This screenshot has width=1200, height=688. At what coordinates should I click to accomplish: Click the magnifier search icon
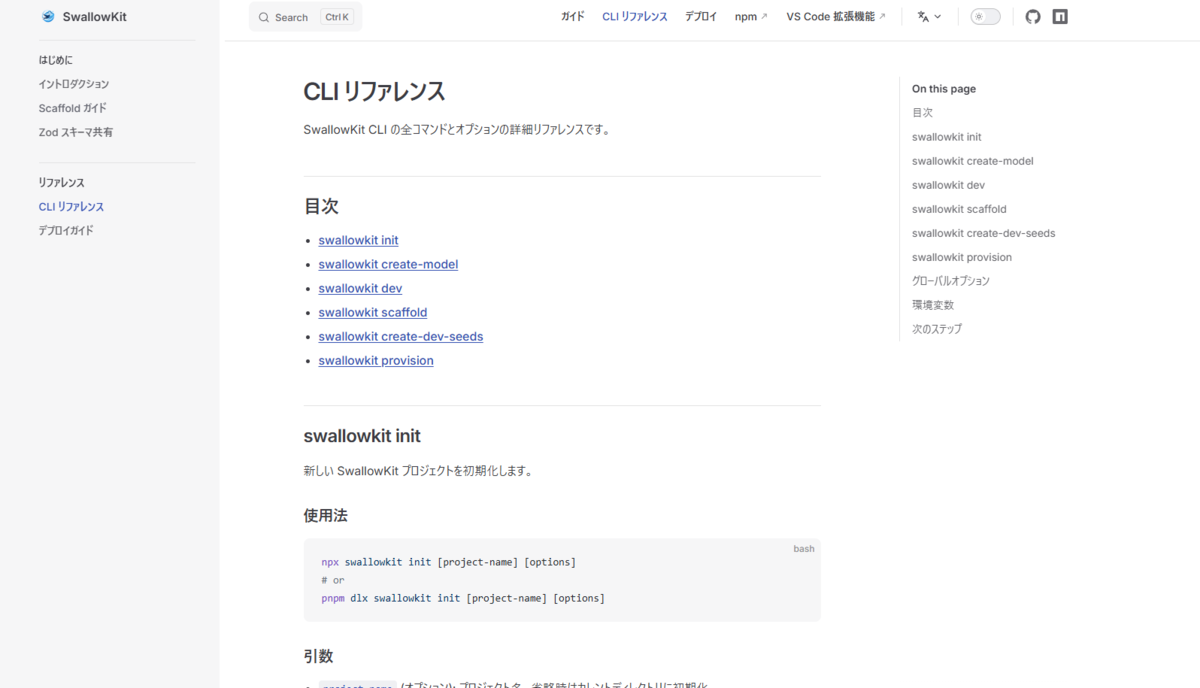(x=264, y=17)
